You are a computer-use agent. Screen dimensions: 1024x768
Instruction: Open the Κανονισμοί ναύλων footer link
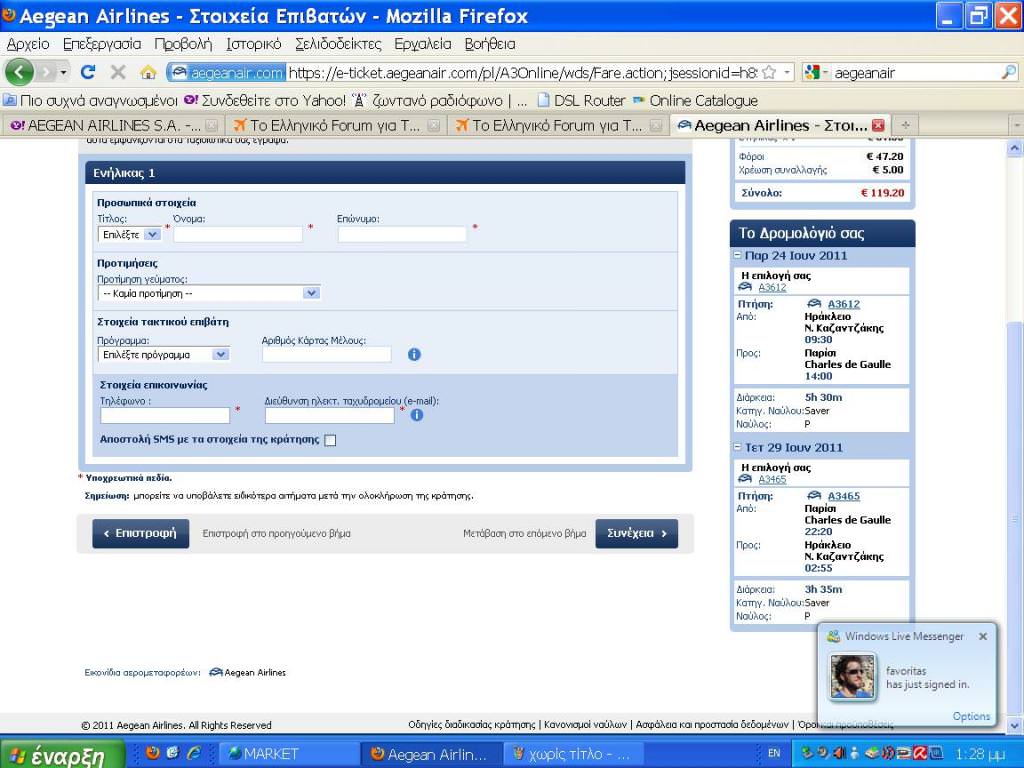(585, 724)
